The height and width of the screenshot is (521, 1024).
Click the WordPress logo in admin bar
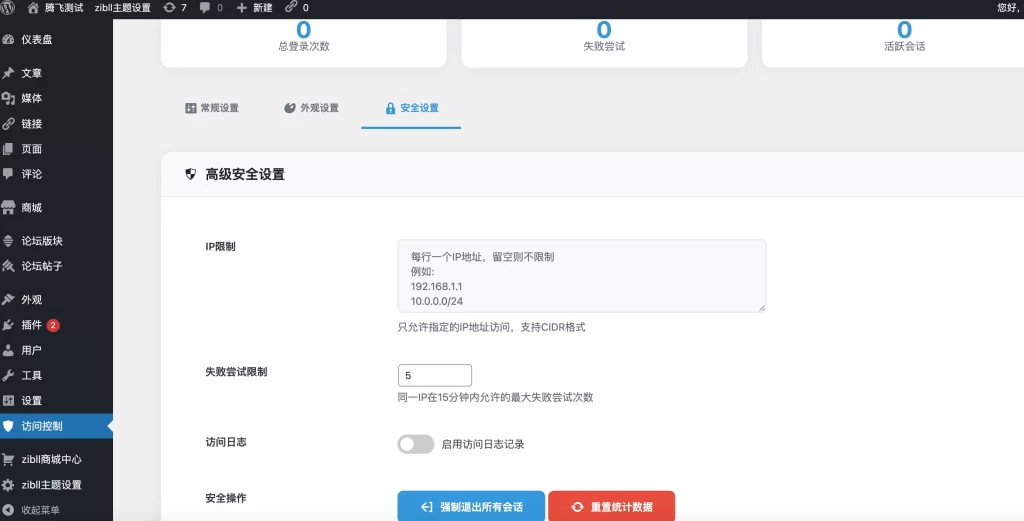point(9,7)
